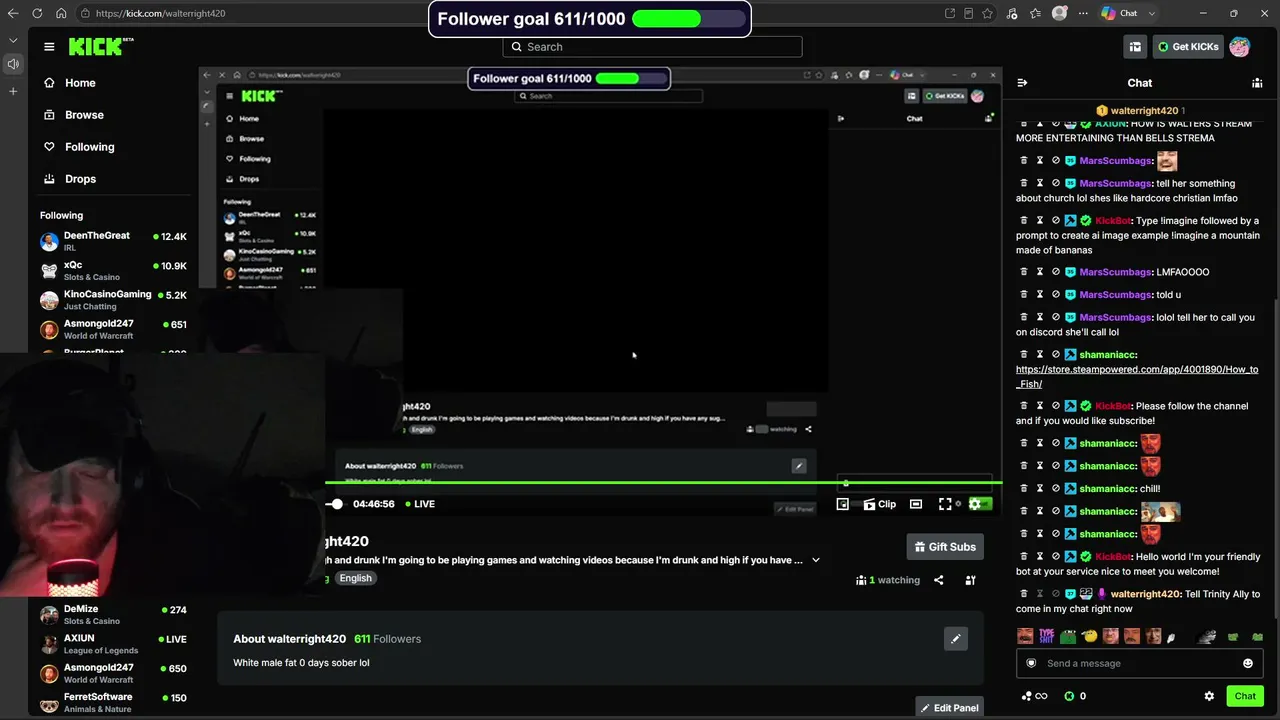Open channel points infinity icon
This screenshot has height=720, width=1280.
pos(1034,696)
